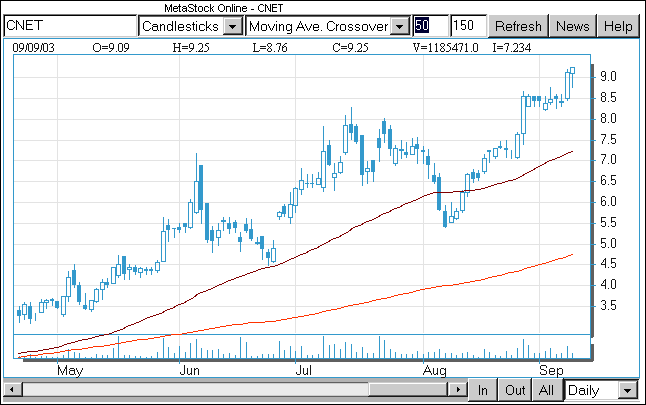Screen dimensions: 646x405
Task: Click the MetaStock Online - CNET title
Action: pyautogui.click(x=224, y=8)
